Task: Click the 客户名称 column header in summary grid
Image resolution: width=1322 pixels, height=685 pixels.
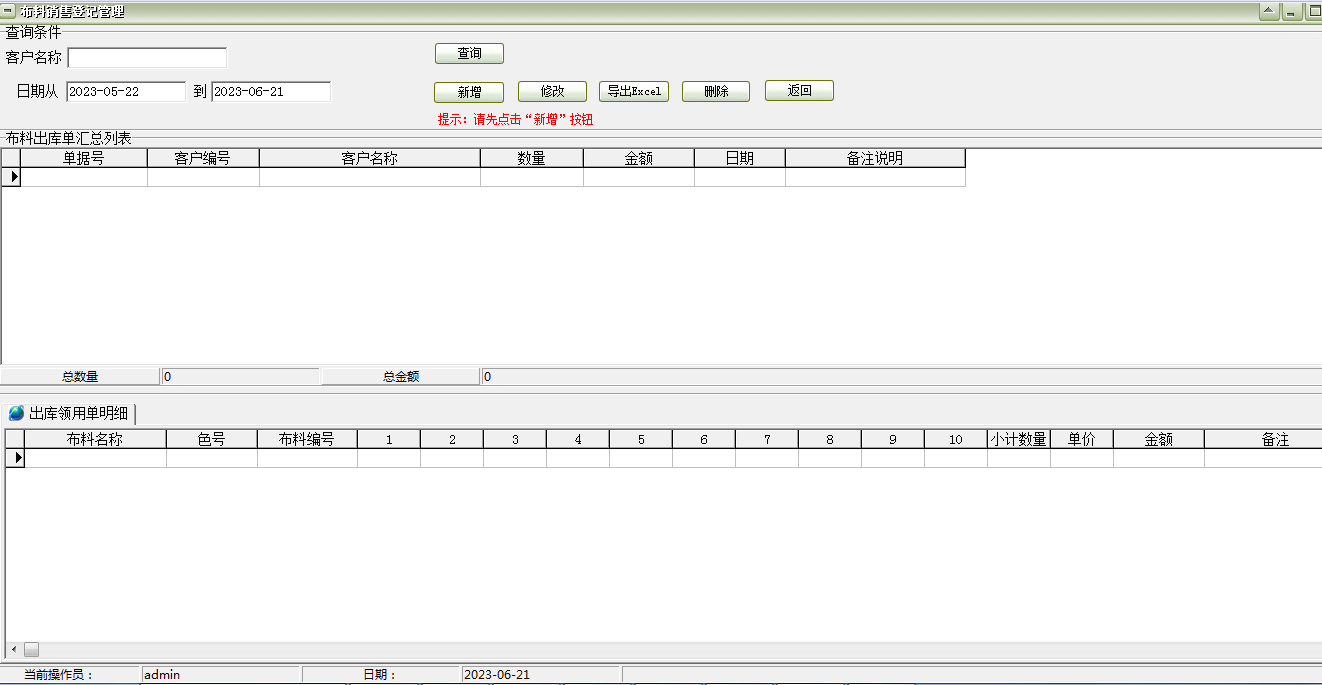Action: pos(370,158)
